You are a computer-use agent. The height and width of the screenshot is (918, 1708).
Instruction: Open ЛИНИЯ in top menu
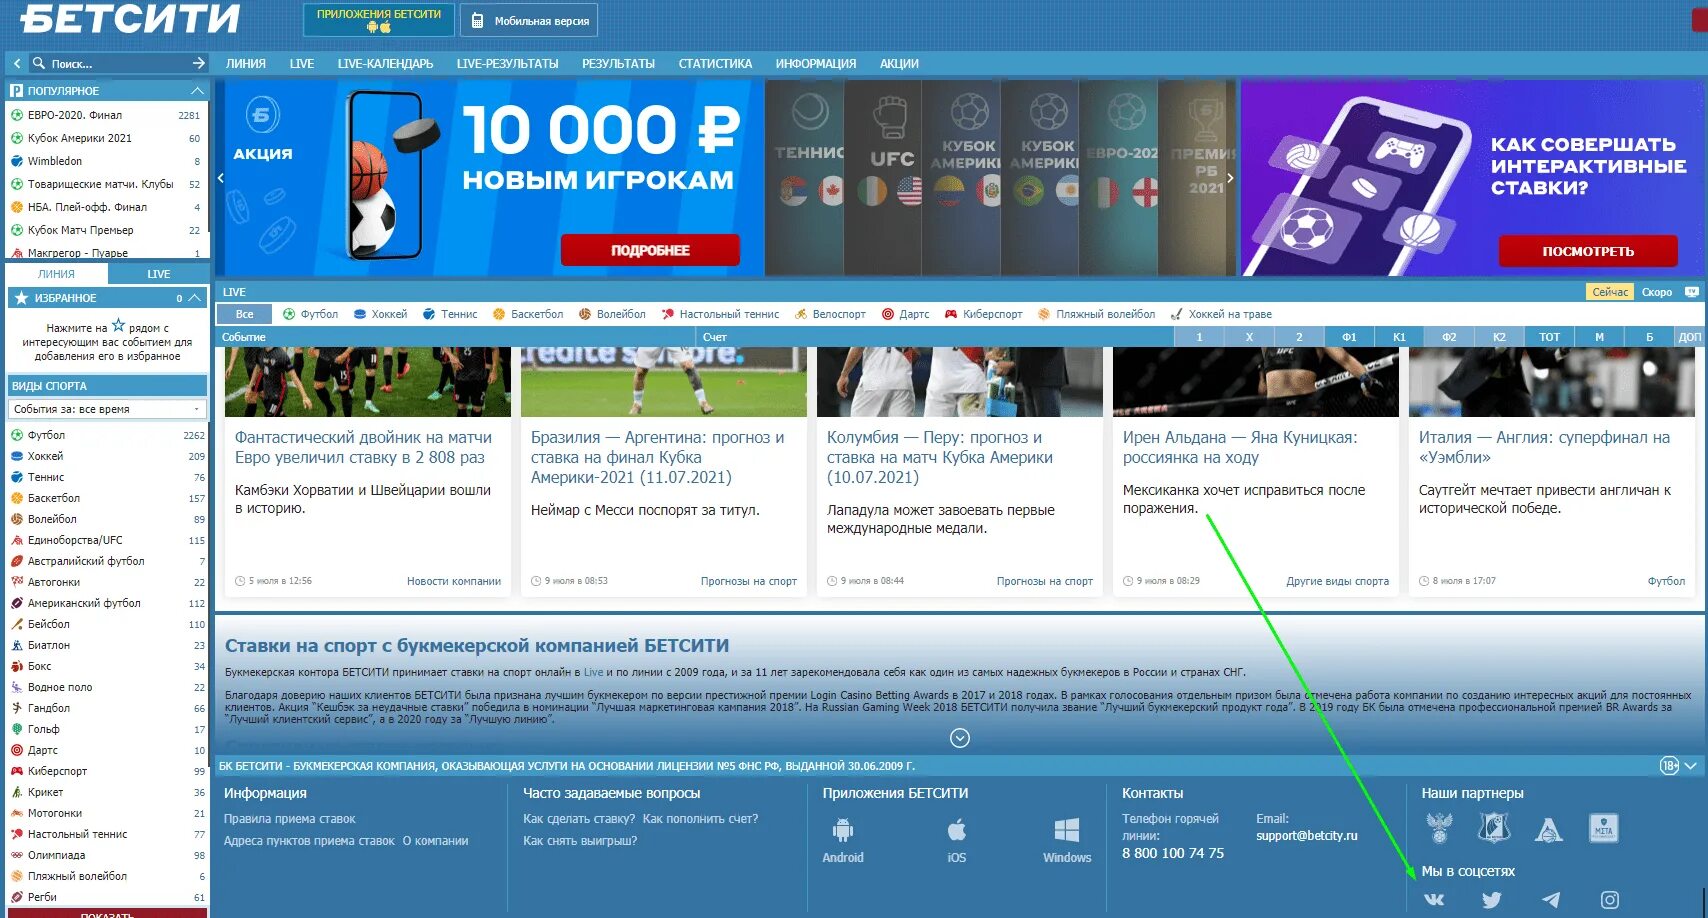pyautogui.click(x=246, y=63)
